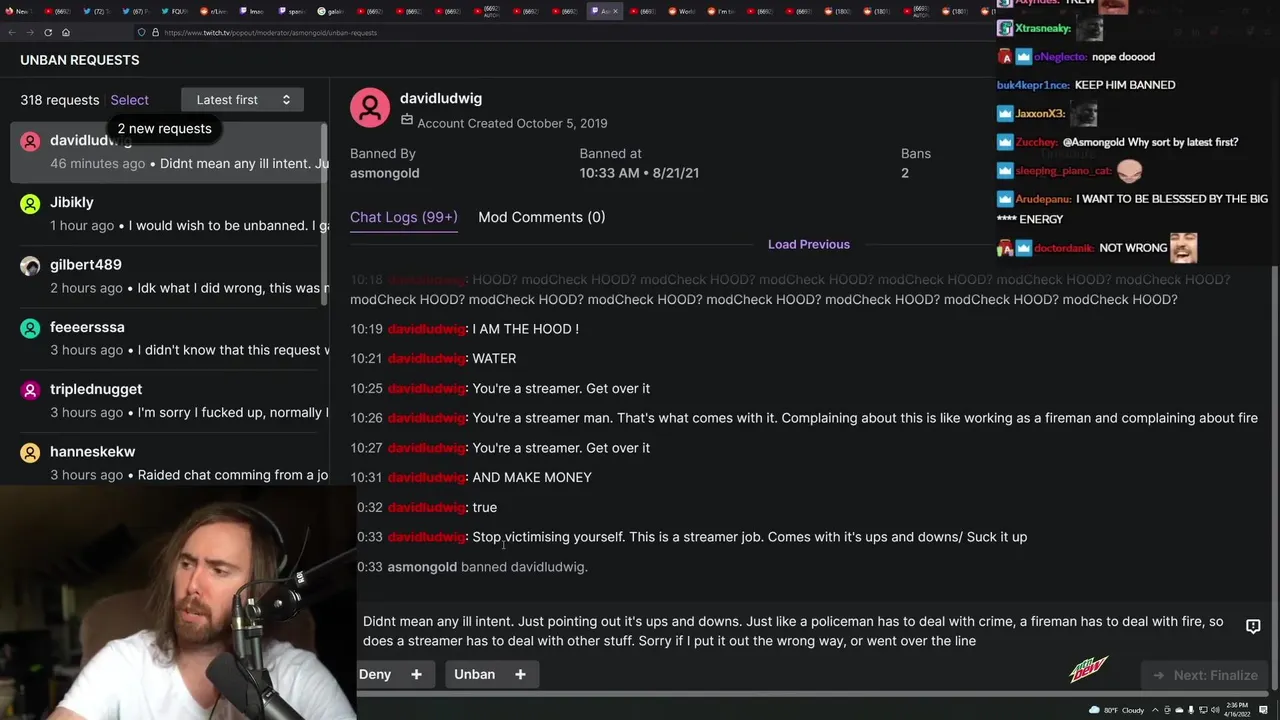Deny the unban request
1280x720 pixels.
(x=375, y=674)
